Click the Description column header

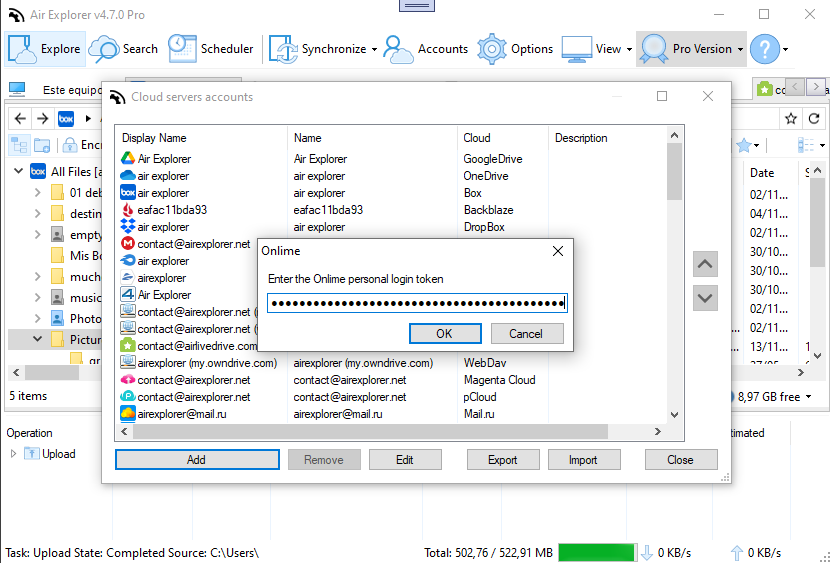point(581,138)
